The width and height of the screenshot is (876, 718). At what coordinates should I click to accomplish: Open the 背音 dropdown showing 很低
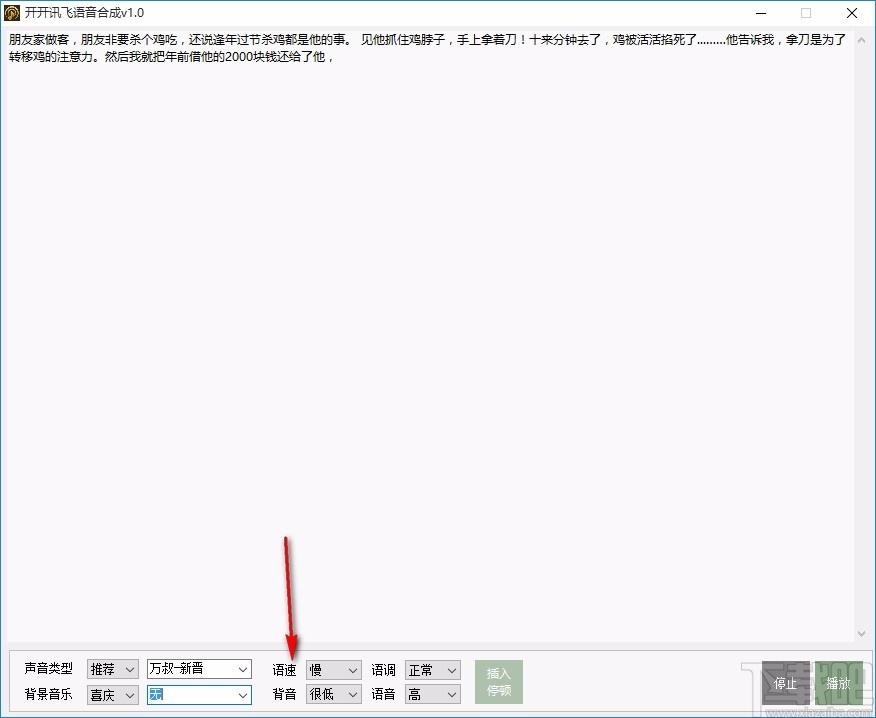(333, 694)
